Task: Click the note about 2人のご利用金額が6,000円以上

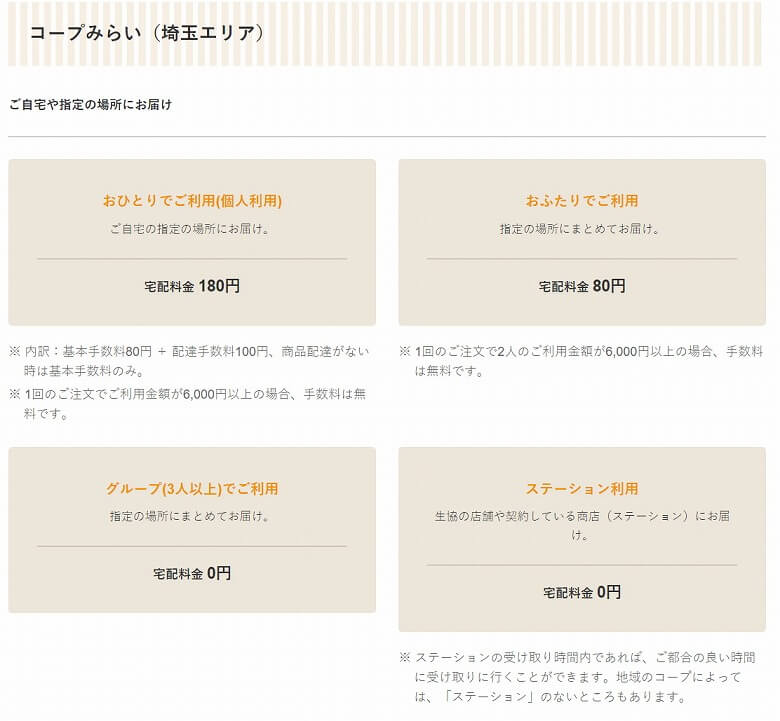Action: (x=581, y=361)
